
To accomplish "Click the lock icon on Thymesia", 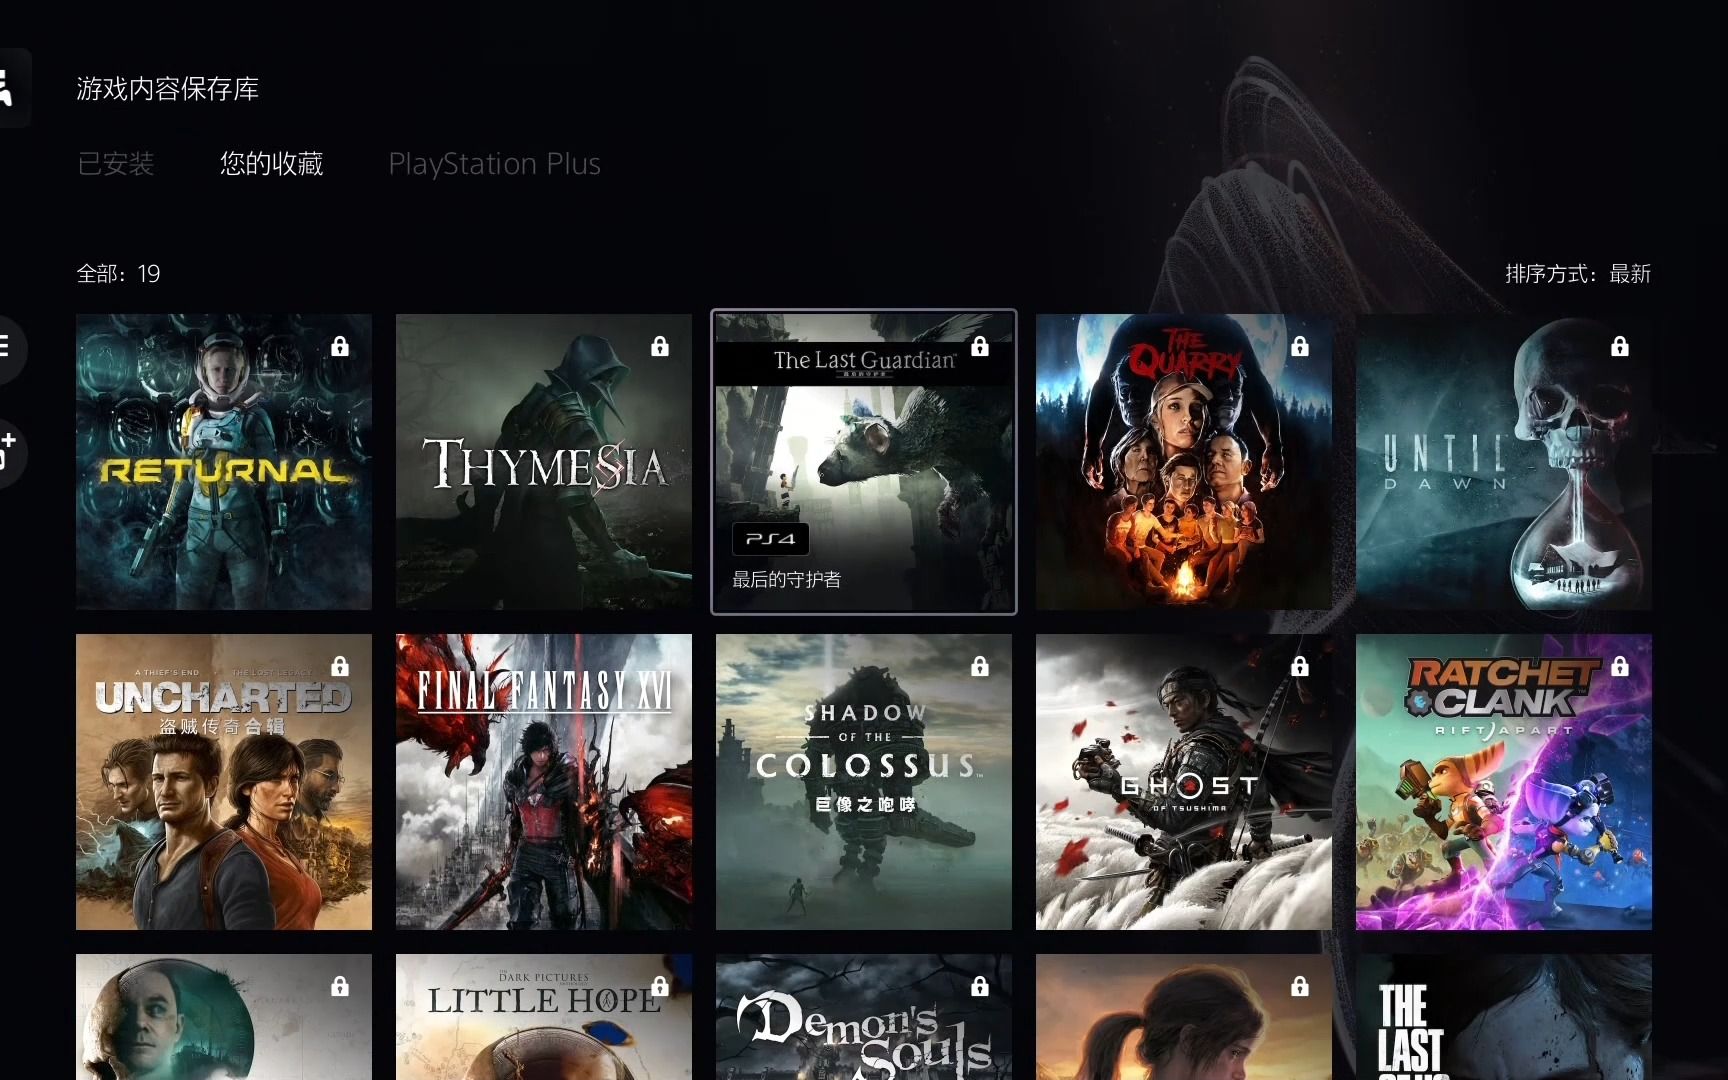I will tap(660, 346).
